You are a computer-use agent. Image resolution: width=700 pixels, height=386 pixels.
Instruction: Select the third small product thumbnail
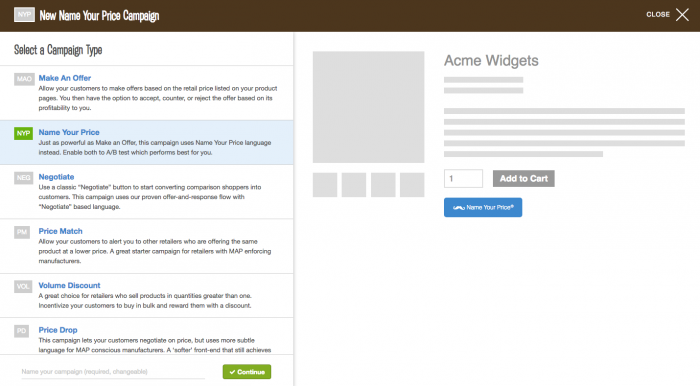click(383, 185)
